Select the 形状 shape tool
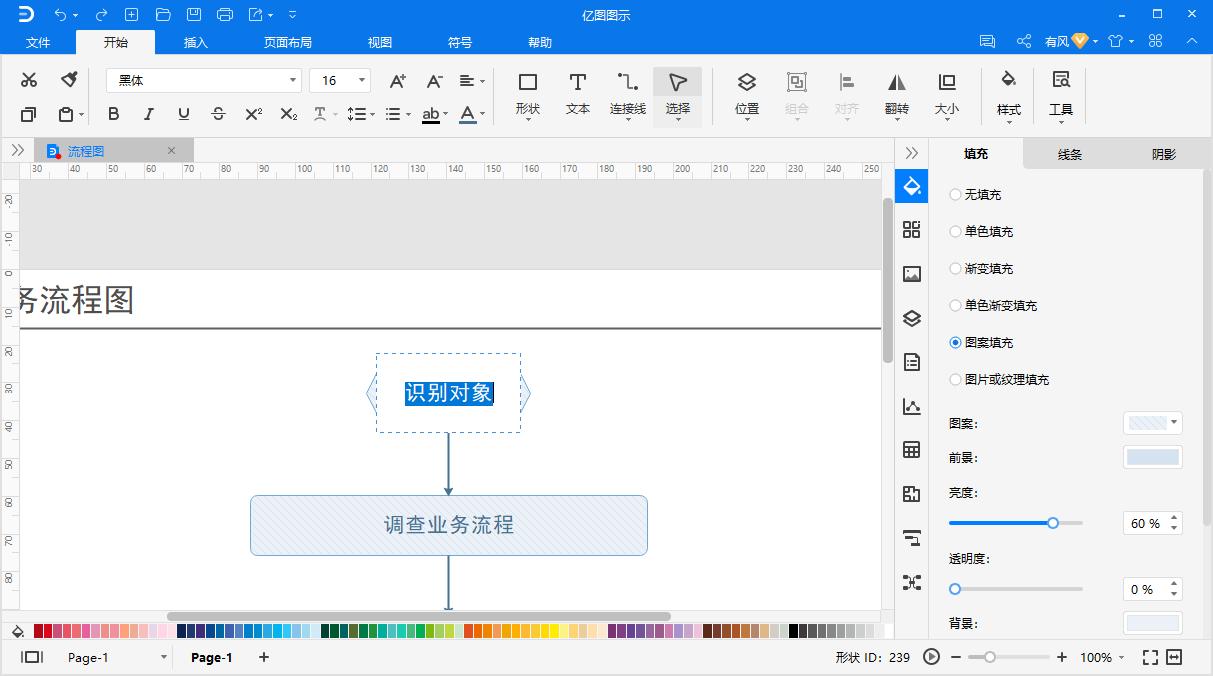 [527, 95]
